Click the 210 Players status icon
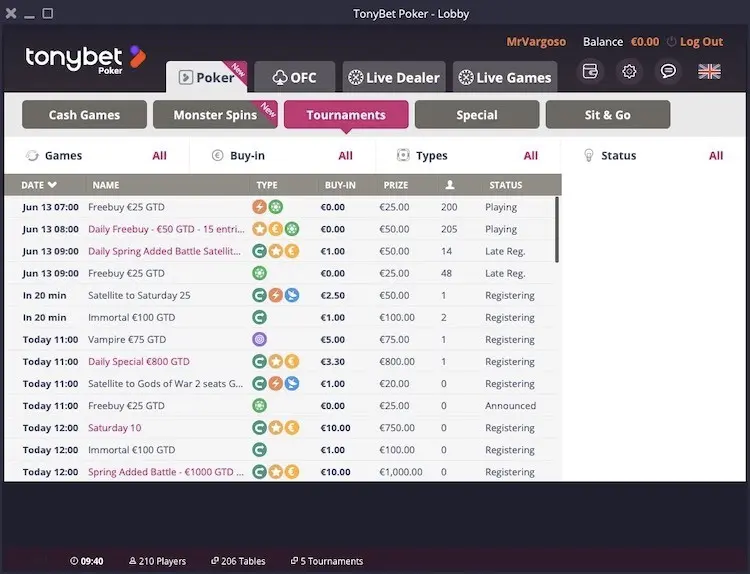 132,561
